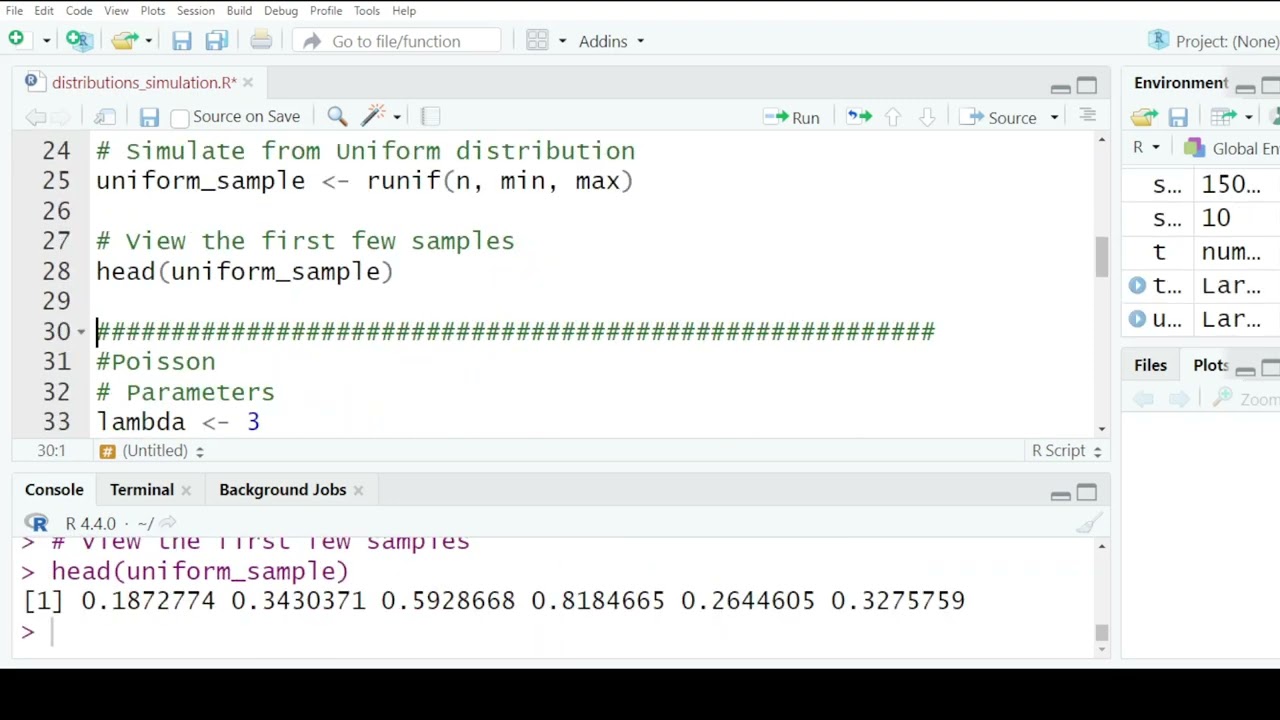Screen dimensions: 1280x720
Task: Click the Re-run previous code icon
Action: click(859, 117)
